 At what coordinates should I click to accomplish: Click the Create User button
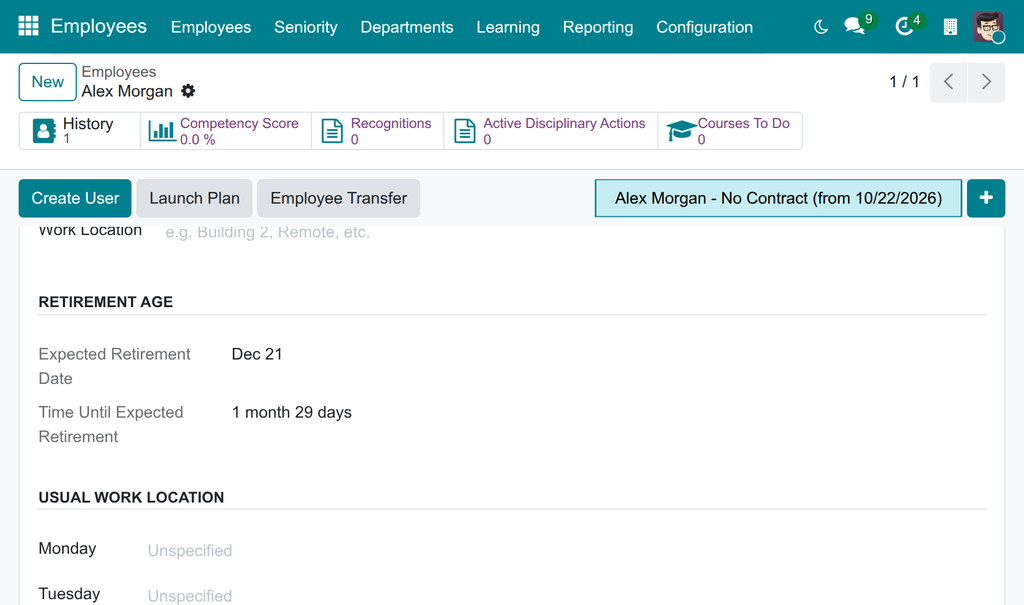75,198
